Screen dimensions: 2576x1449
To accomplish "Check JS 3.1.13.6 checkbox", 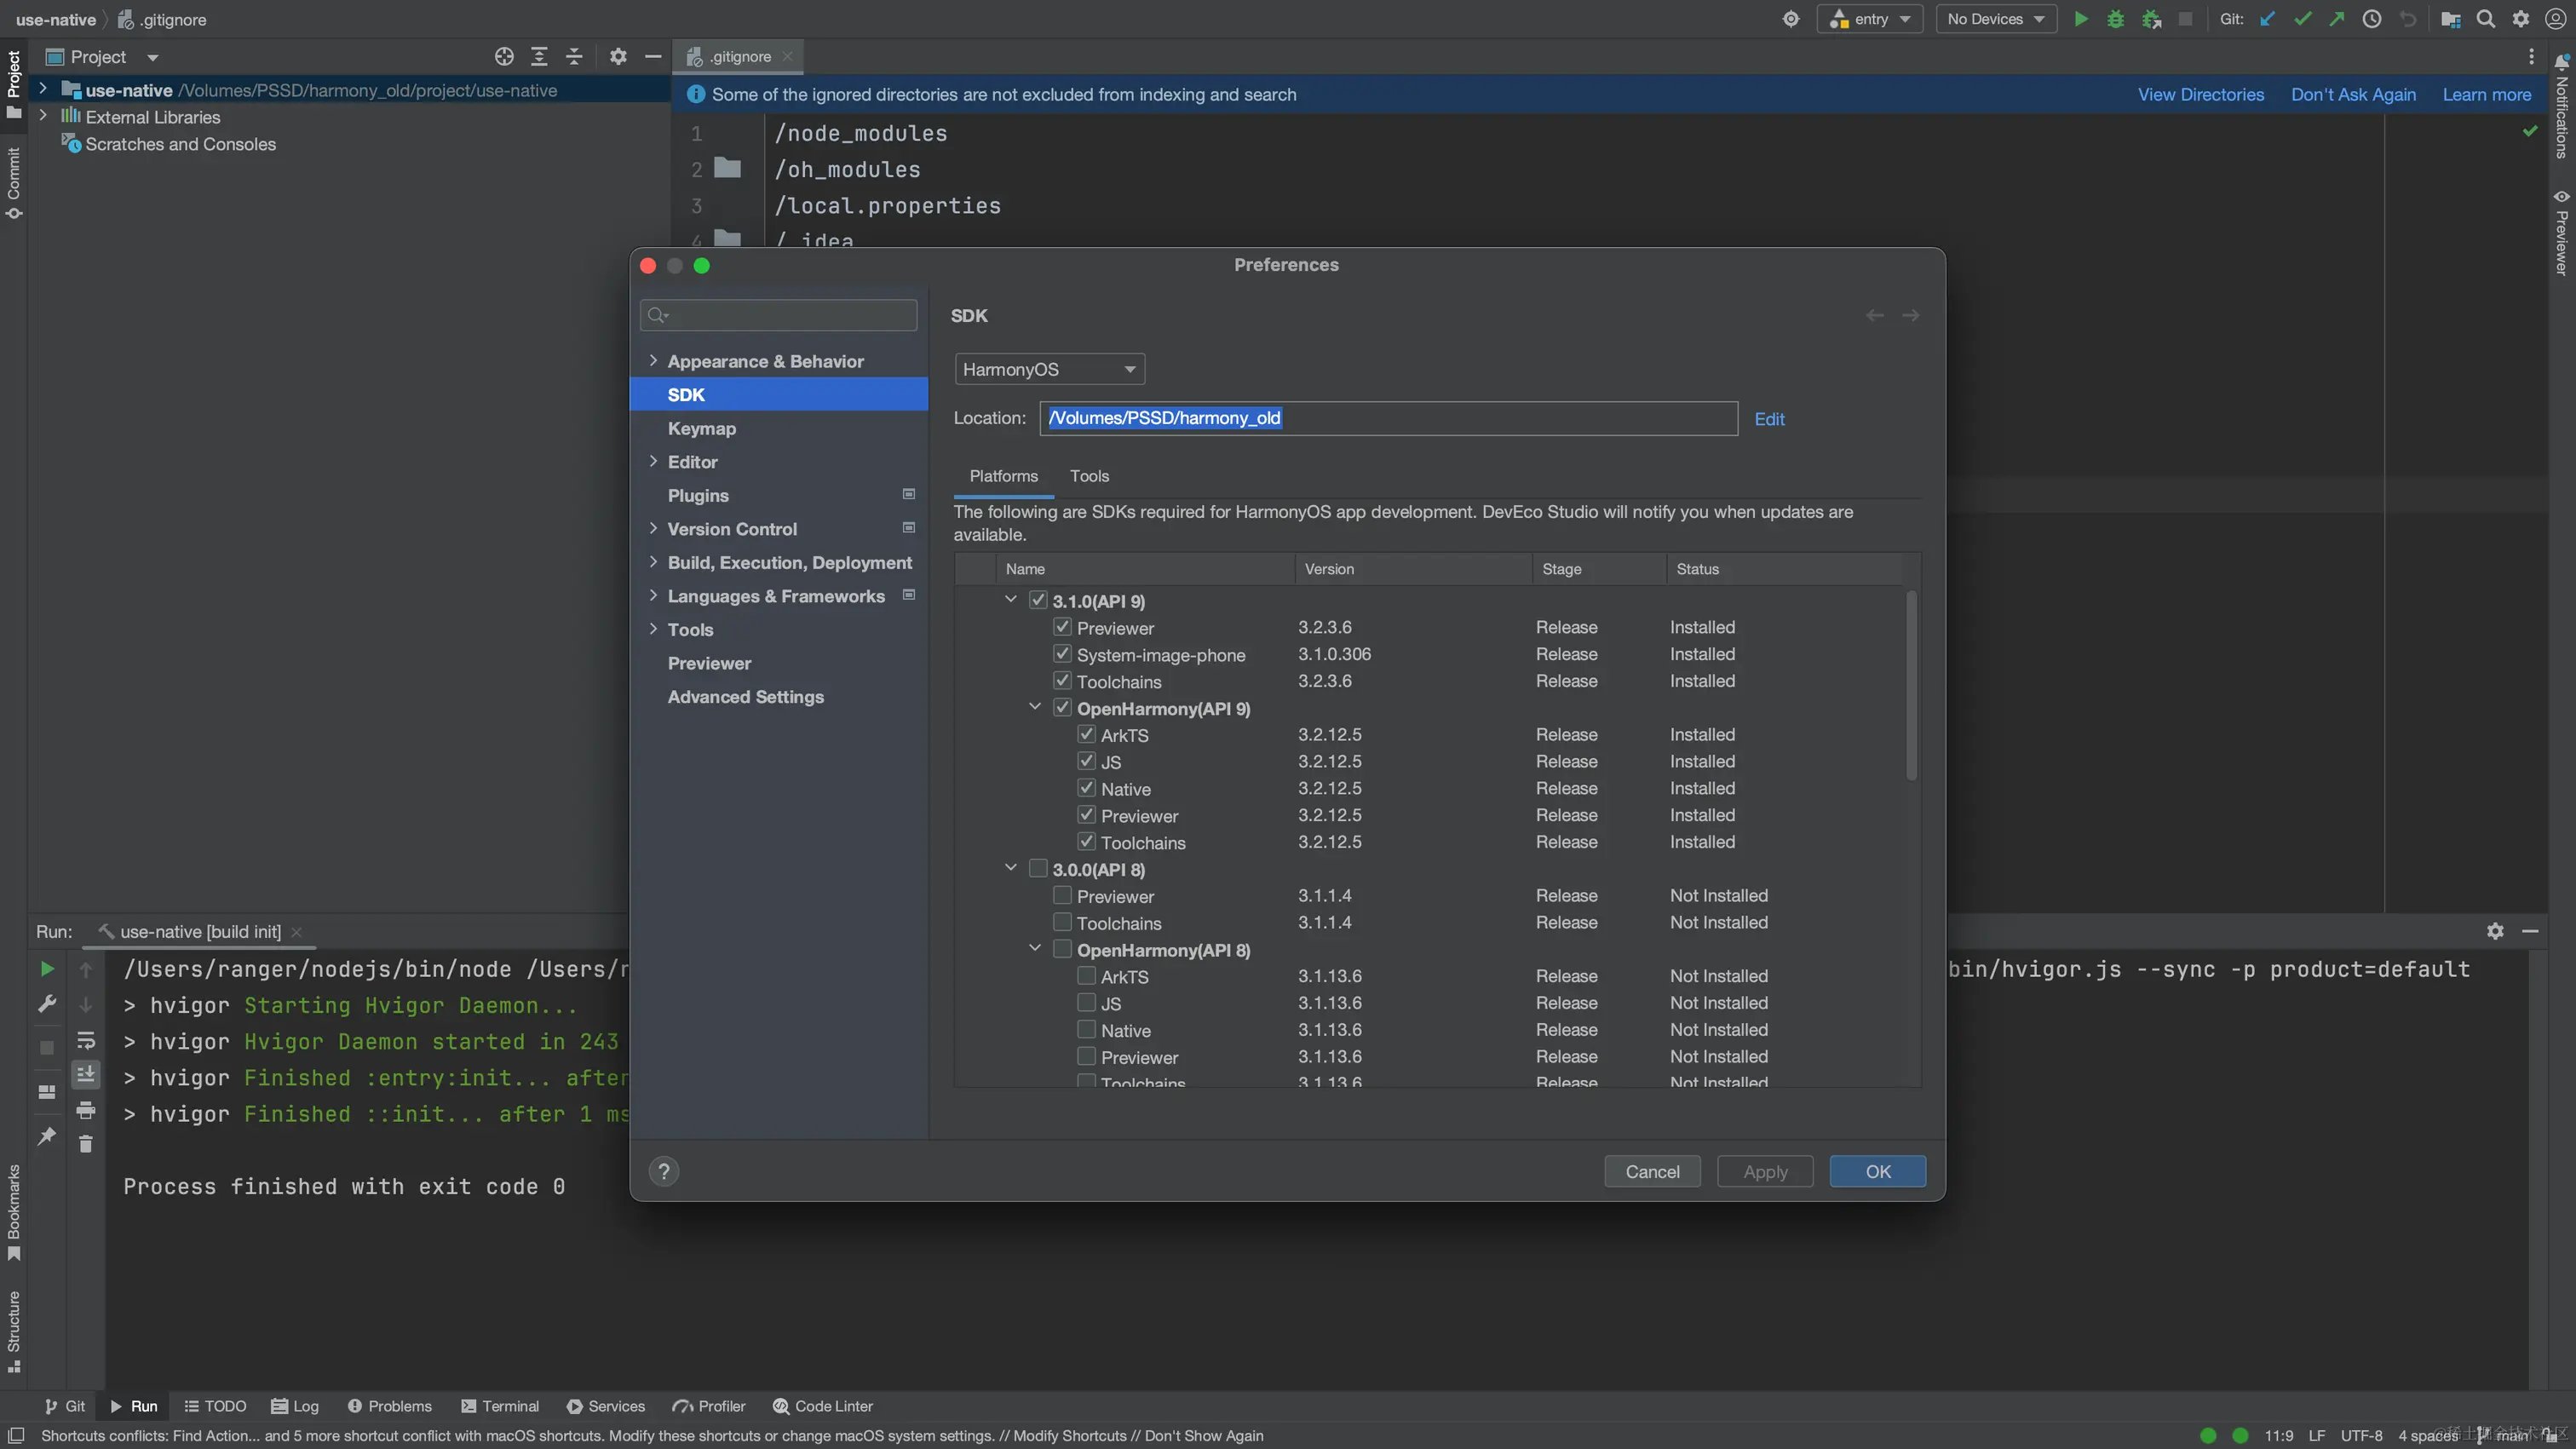I will [1086, 1002].
